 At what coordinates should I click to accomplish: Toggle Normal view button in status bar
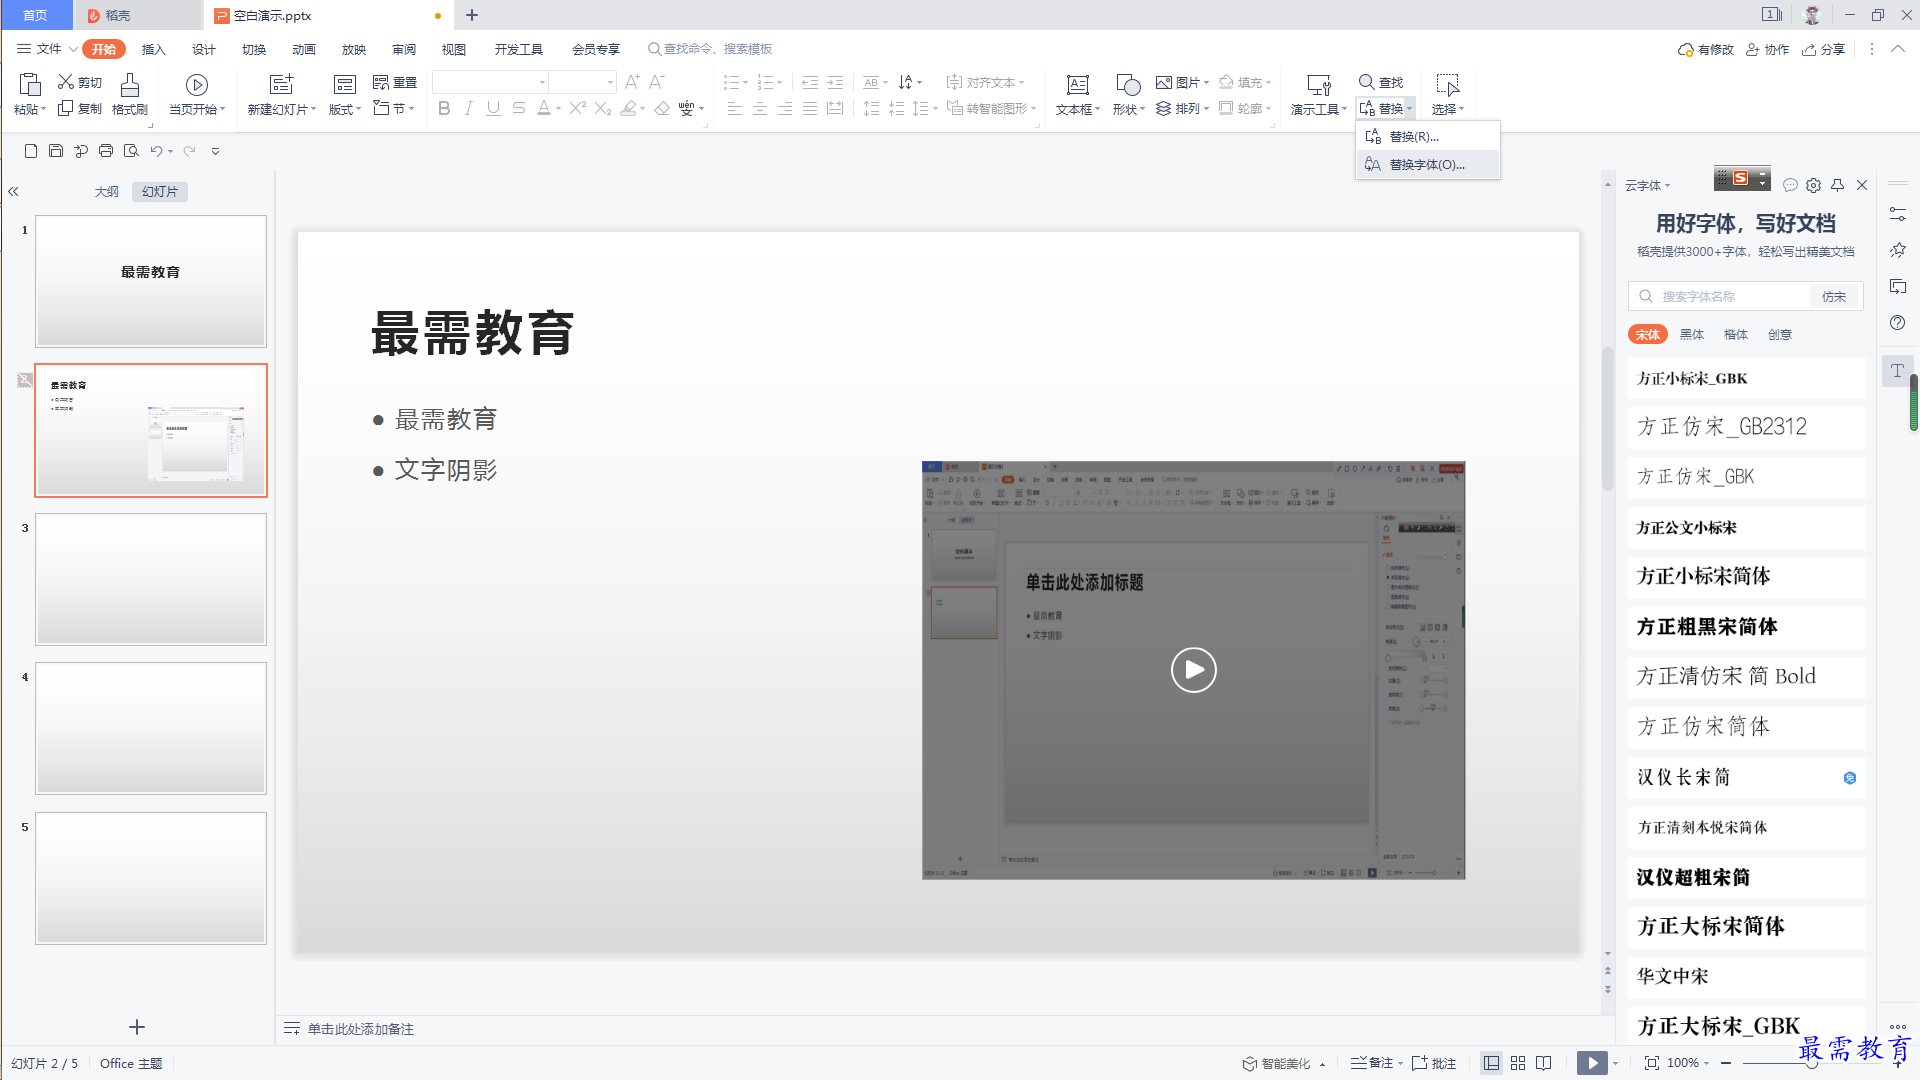[1491, 1063]
